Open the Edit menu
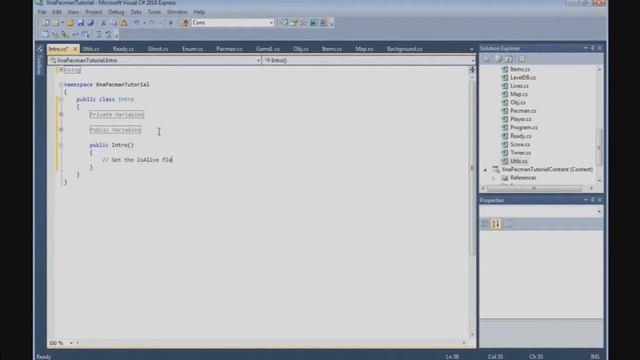640x360 pixels. tap(57, 12)
